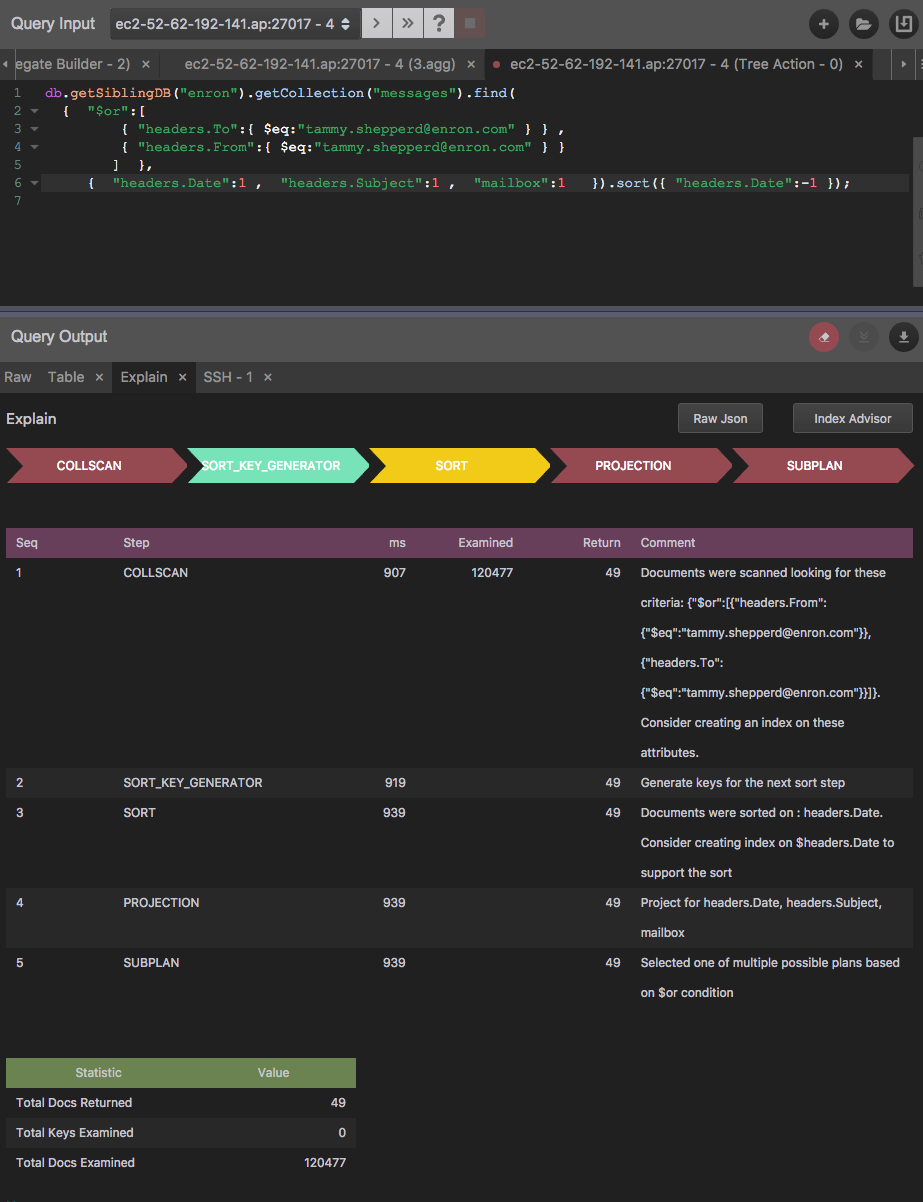Switch to the Raw output tab
The height and width of the screenshot is (1202, 923).
pos(18,377)
